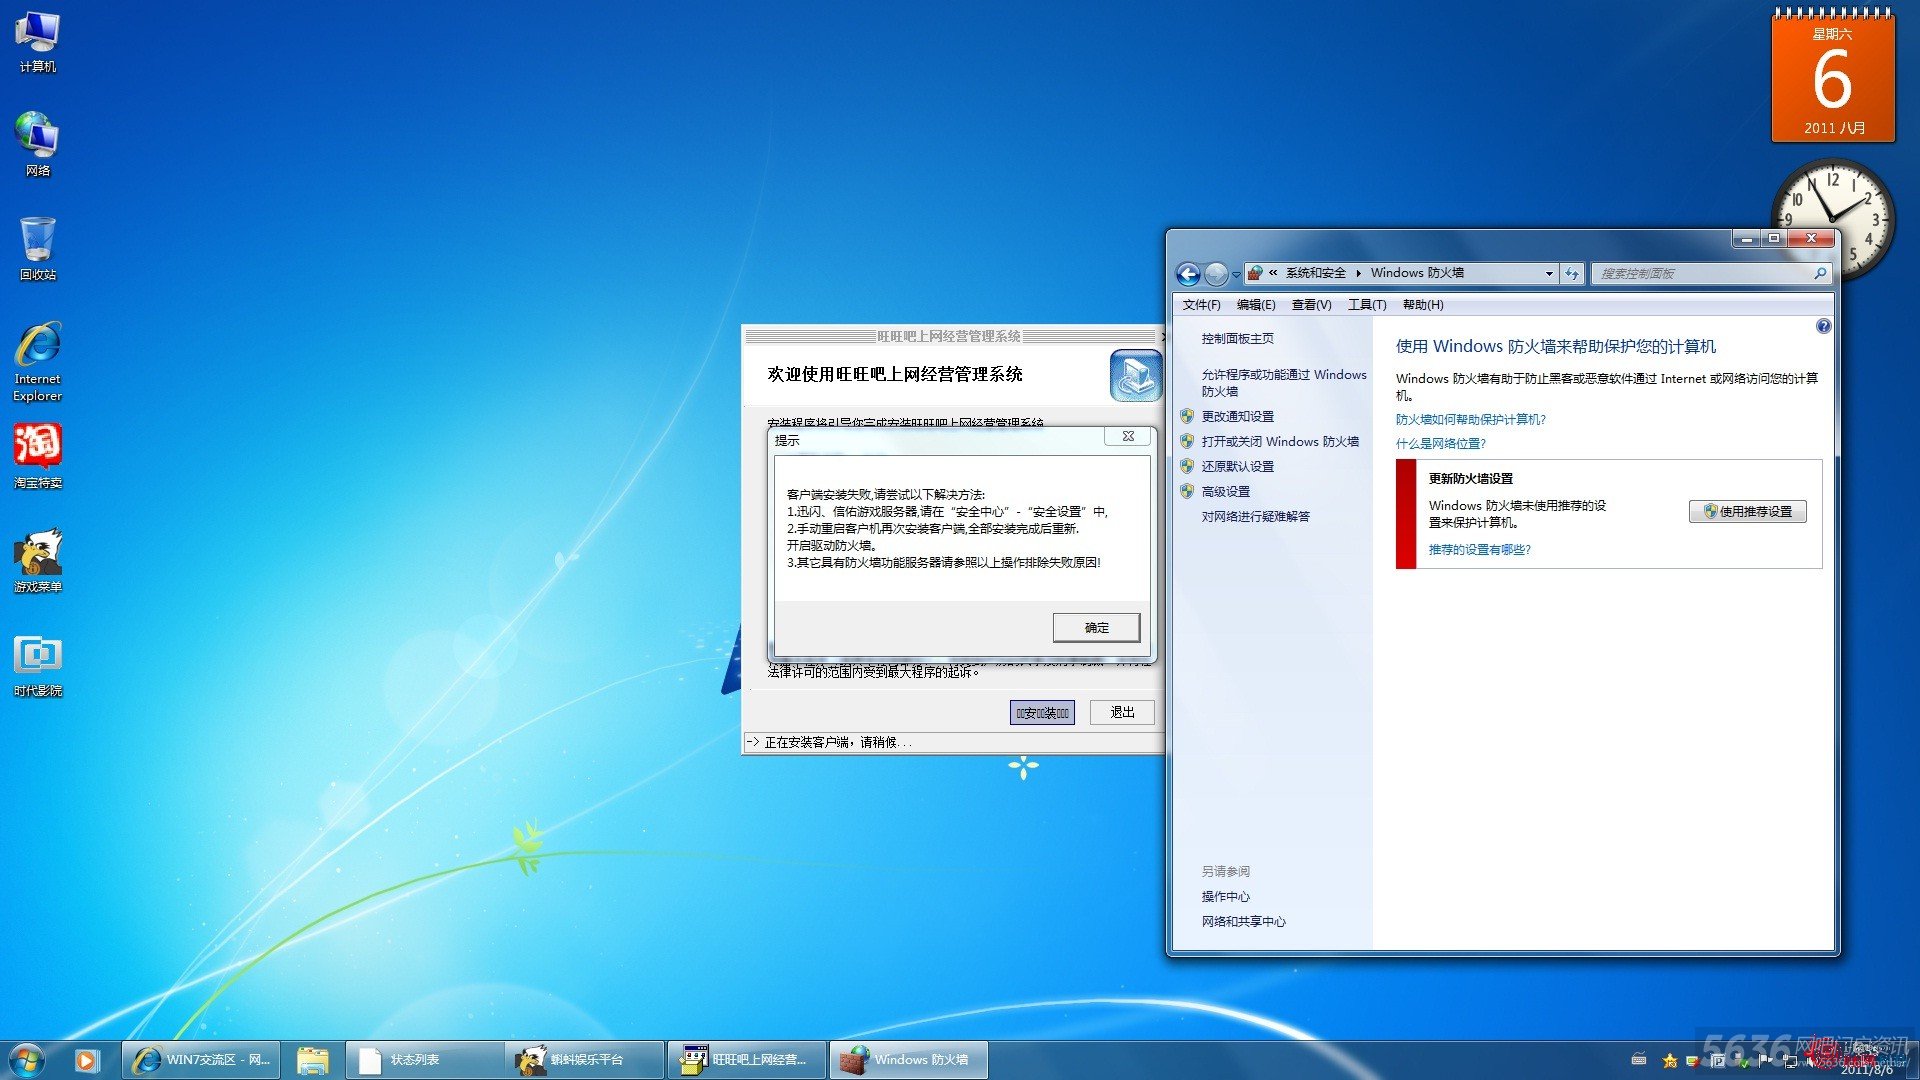
Task: Click the 安装 button in installer
Action: 1042,713
